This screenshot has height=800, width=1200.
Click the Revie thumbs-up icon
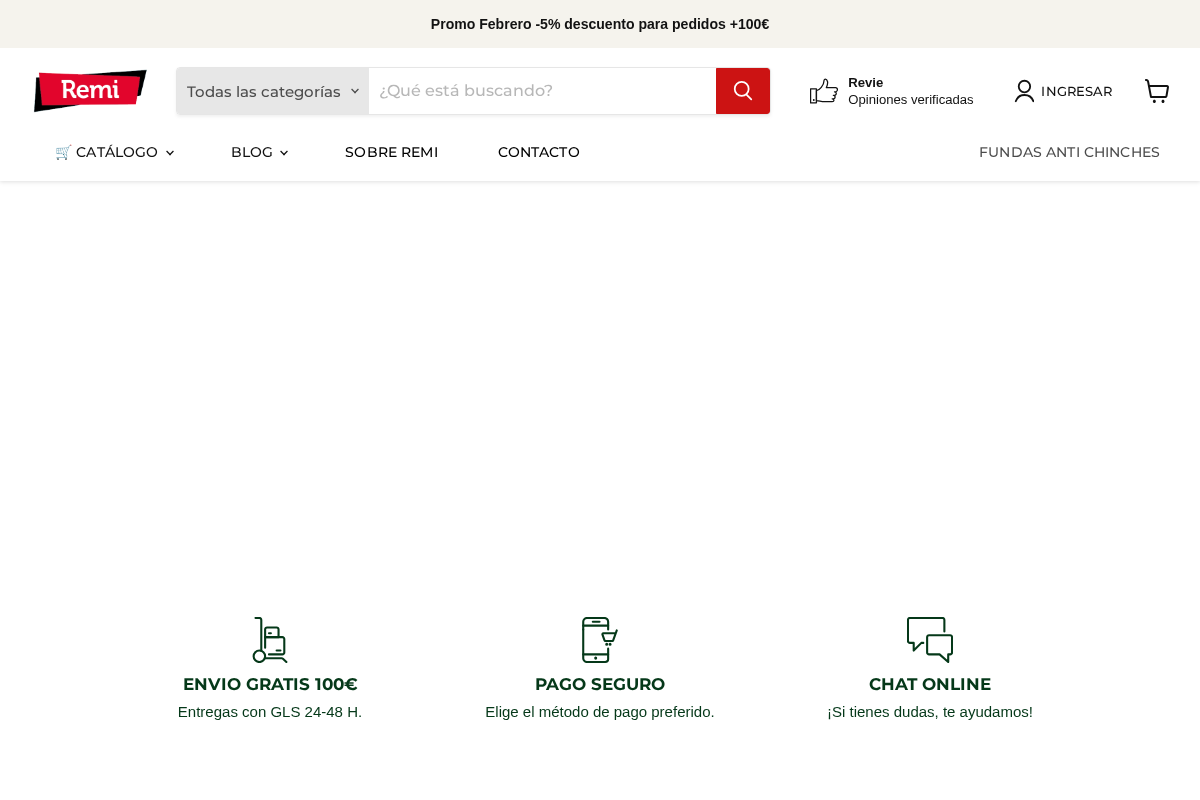coord(824,91)
